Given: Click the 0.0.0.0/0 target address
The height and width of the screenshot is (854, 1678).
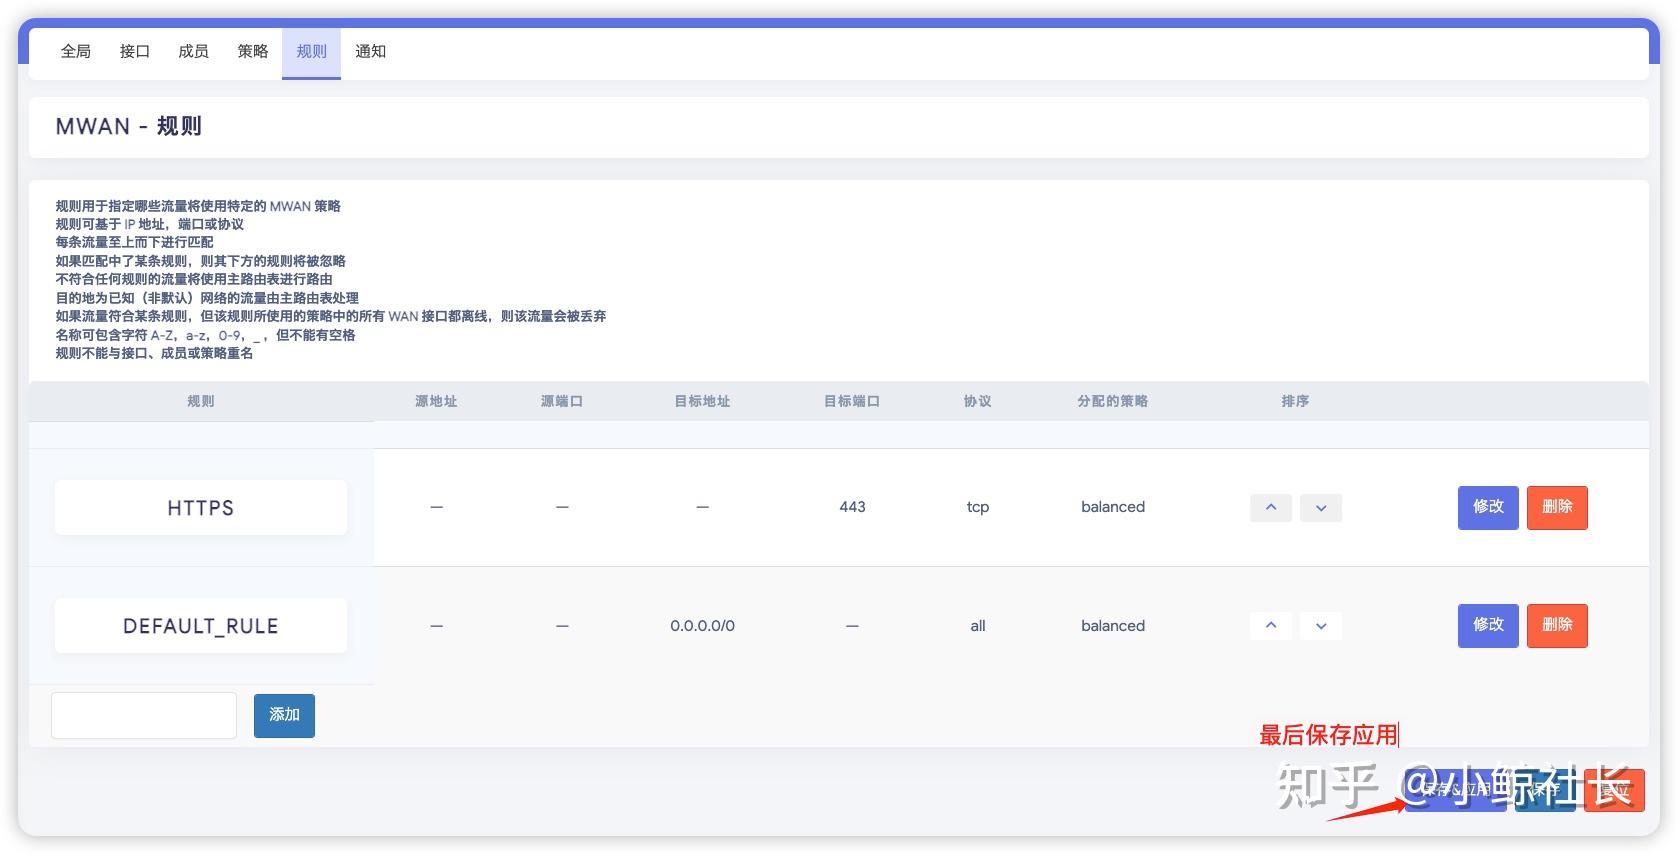Looking at the screenshot, I should [x=702, y=626].
